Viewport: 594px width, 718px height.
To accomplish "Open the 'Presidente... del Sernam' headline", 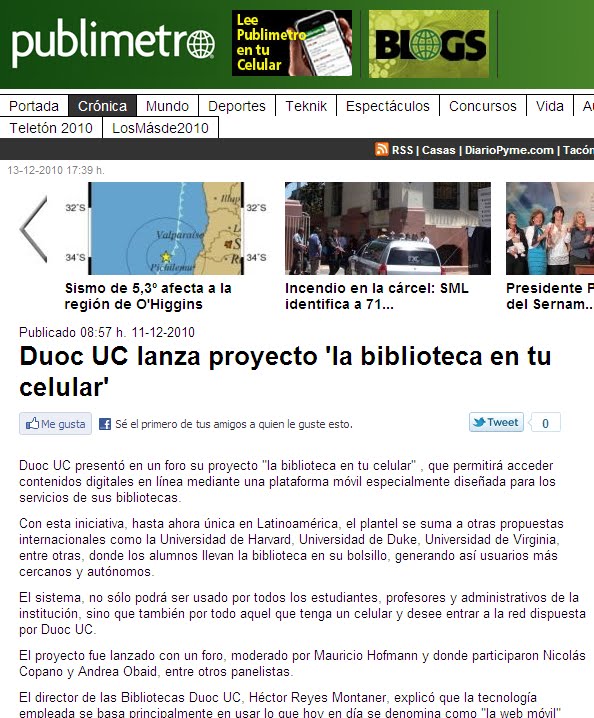I will (x=550, y=296).
